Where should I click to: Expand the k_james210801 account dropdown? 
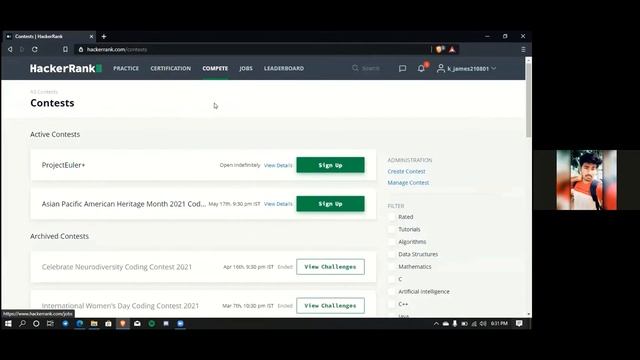coord(467,69)
